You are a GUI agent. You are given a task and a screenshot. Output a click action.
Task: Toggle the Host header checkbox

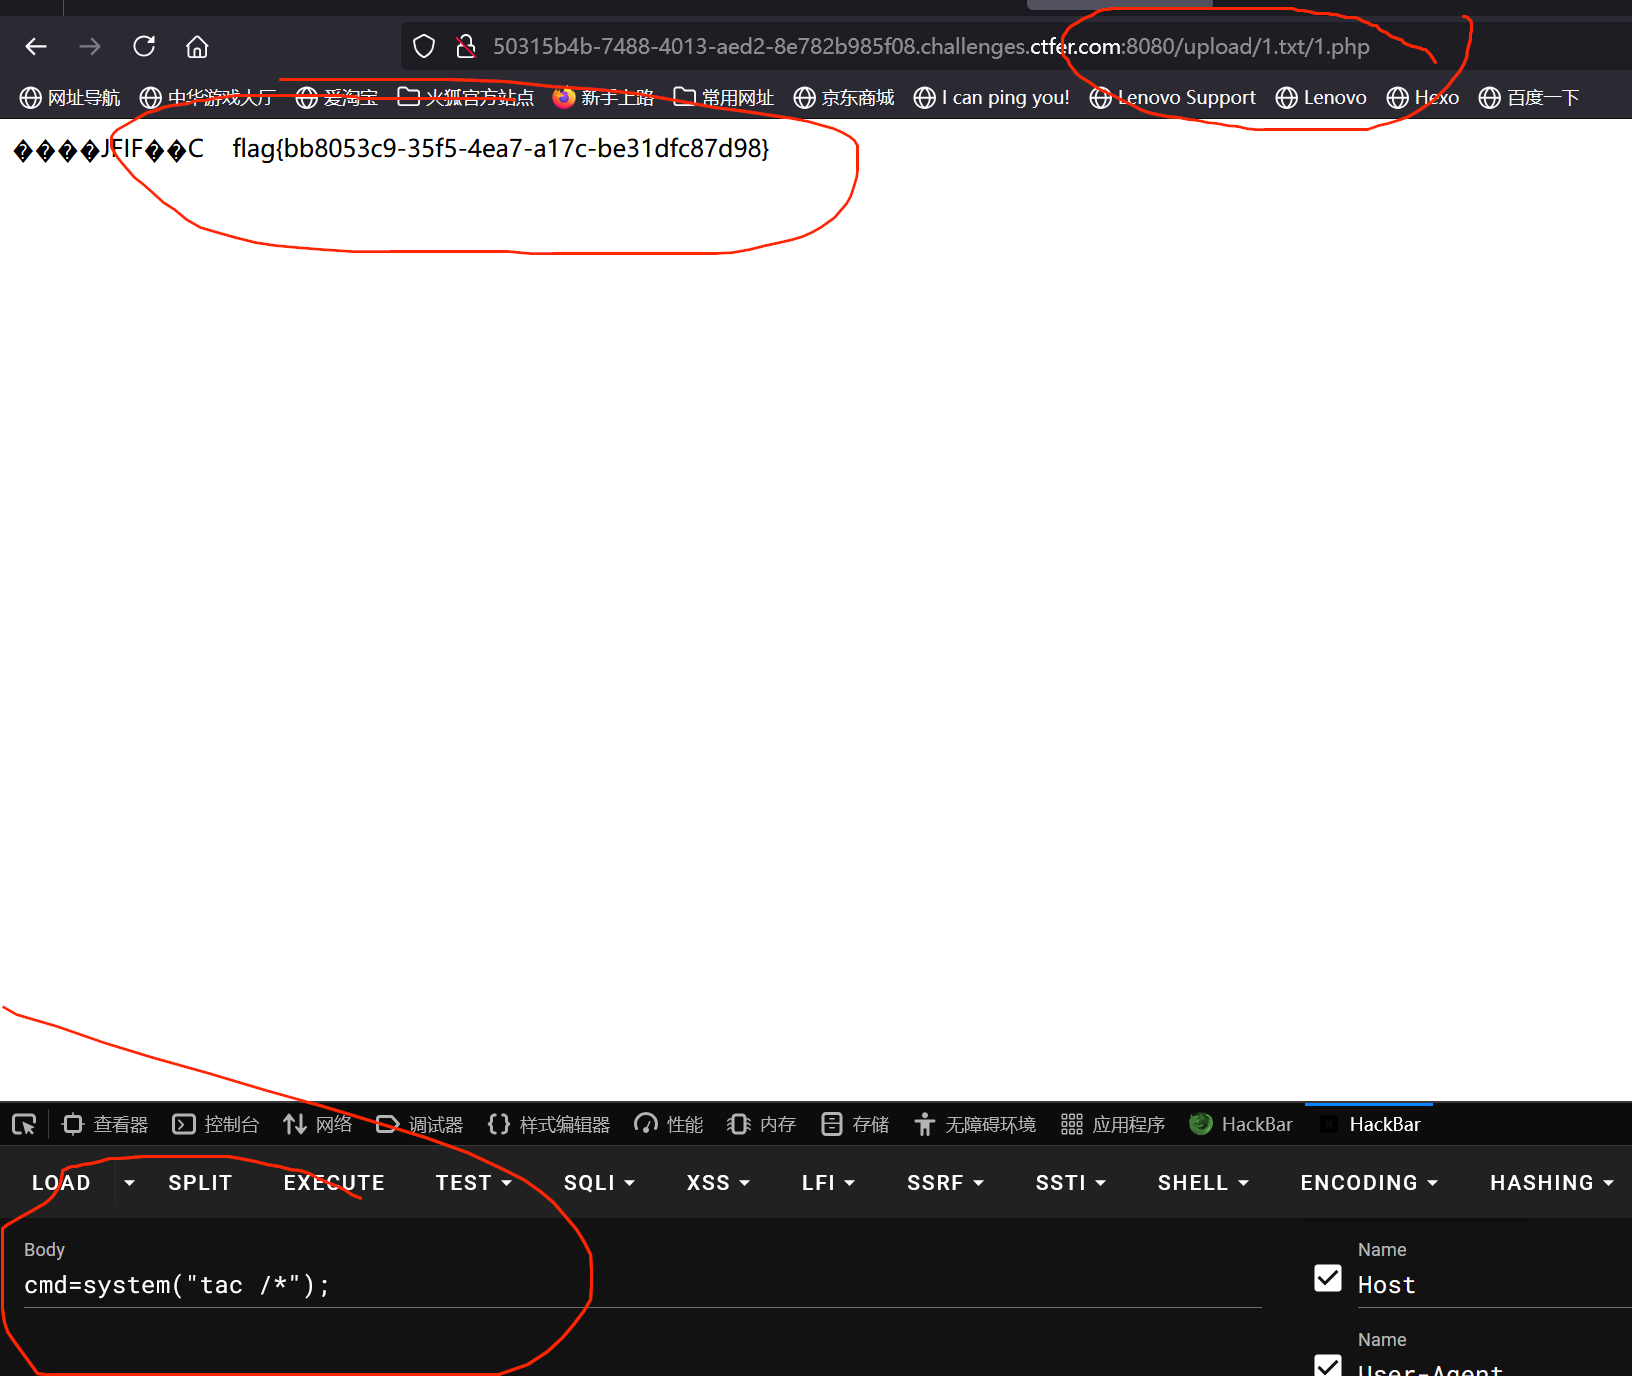[x=1328, y=1278]
